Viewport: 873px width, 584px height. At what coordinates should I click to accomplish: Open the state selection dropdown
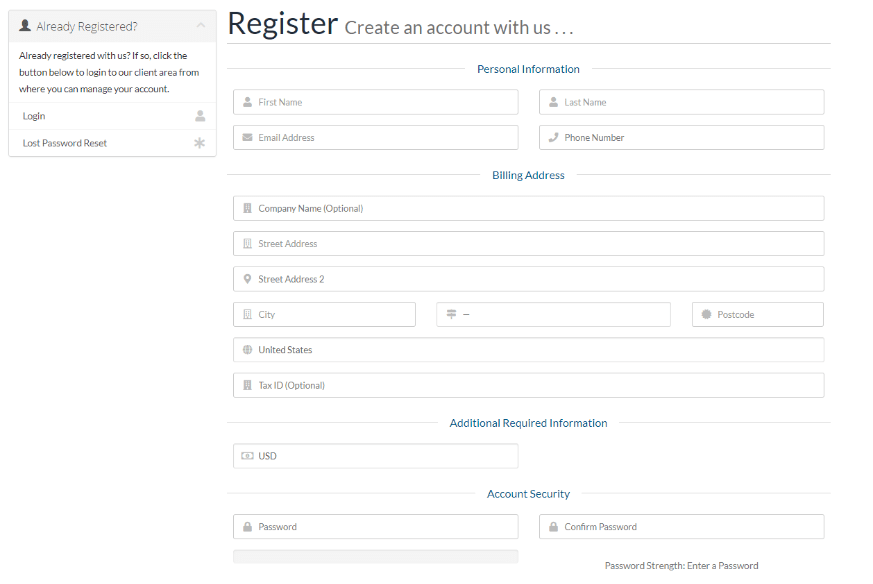click(553, 315)
